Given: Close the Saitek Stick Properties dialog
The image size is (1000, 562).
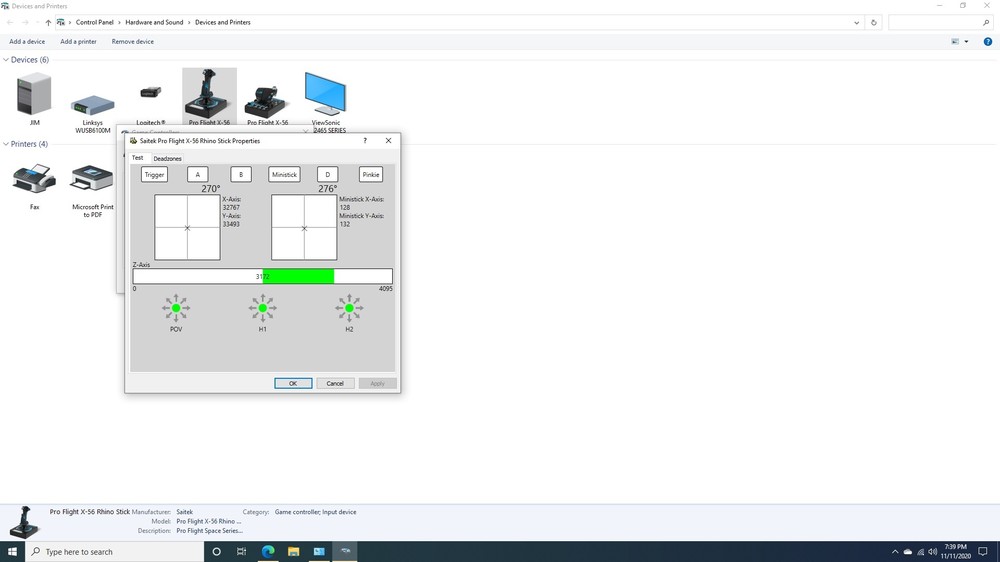Looking at the screenshot, I should [388, 140].
